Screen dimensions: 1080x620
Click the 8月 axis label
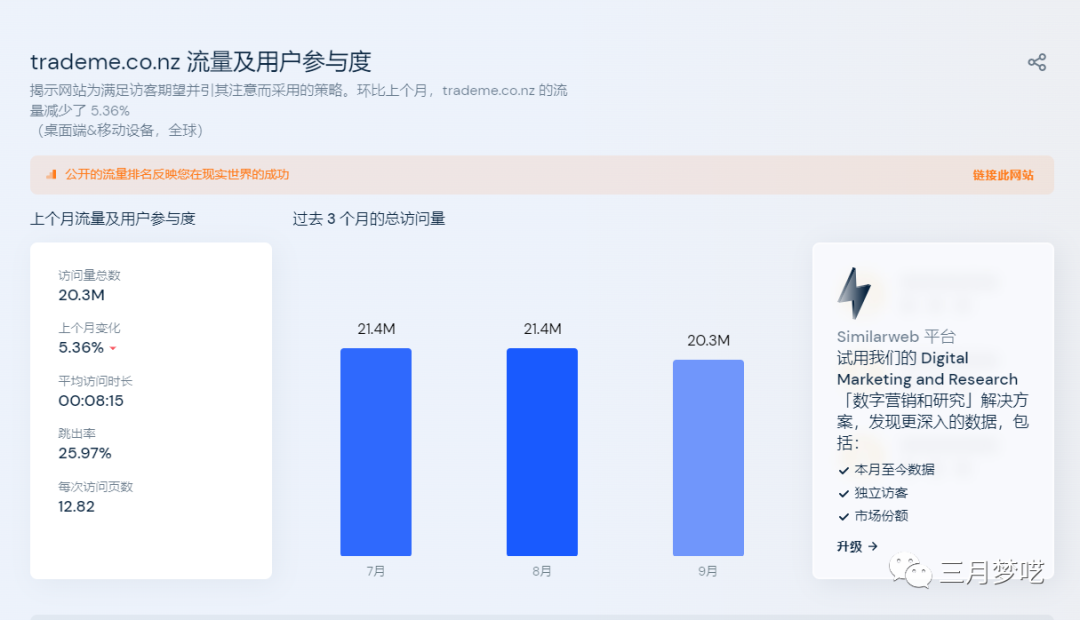click(541, 571)
